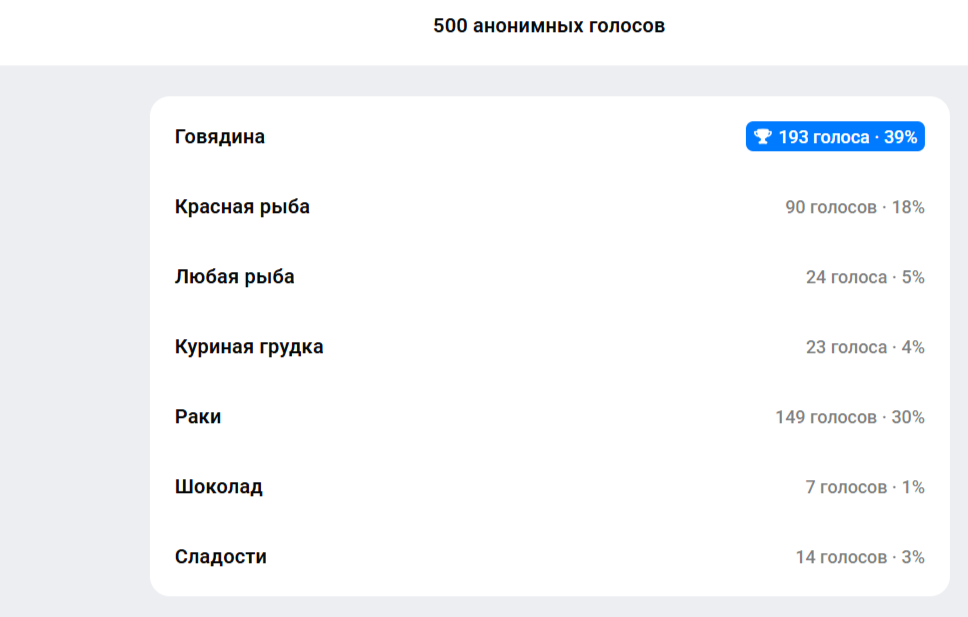This screenshot has height=617, width=968.
Task: Click the '193 голоса · 39%' winner badge
Action: point(835,136)
